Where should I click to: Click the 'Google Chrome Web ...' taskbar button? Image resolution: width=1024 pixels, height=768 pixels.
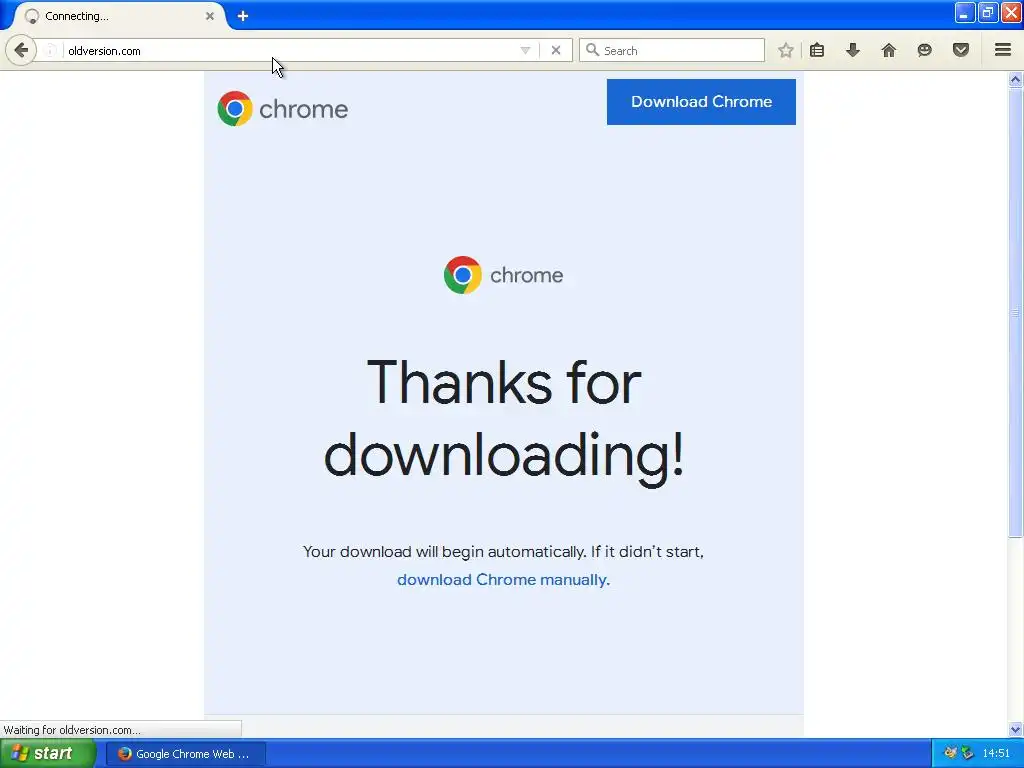[x=185, y=754]
